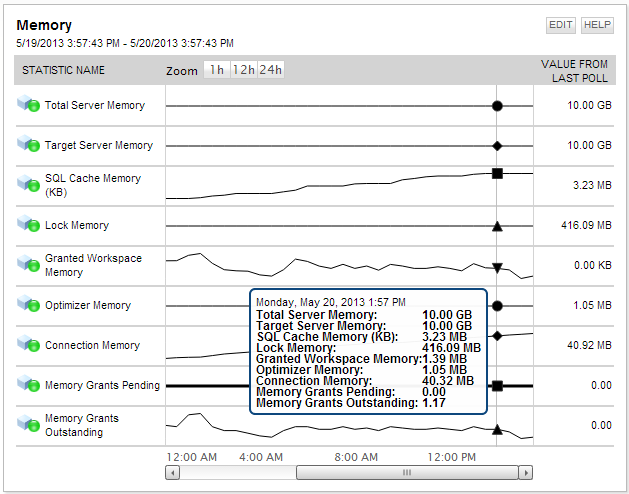
Task: Open the Target Server Memory statistic
Action: 99,145
